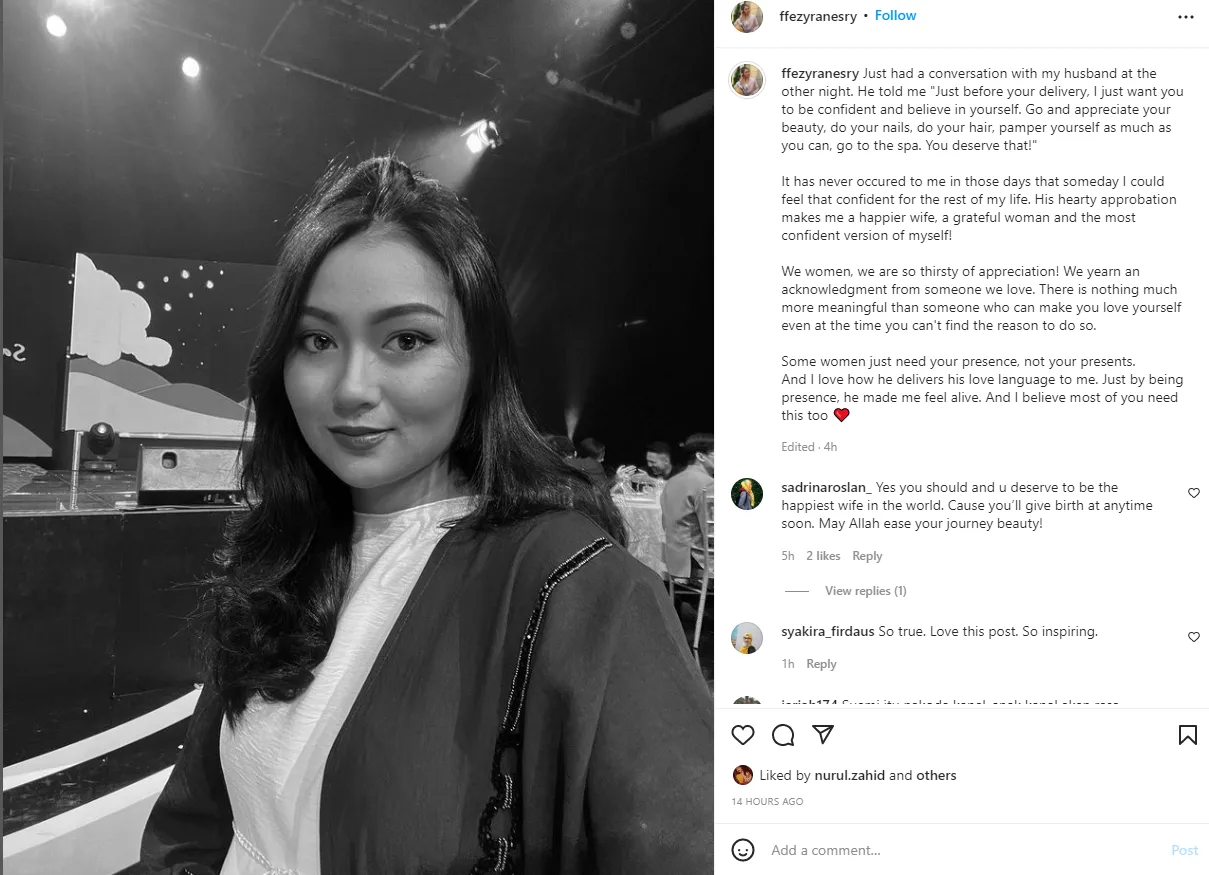Like sadrinaroslan_'s comment with the heart

click(x=1194, y=493)
